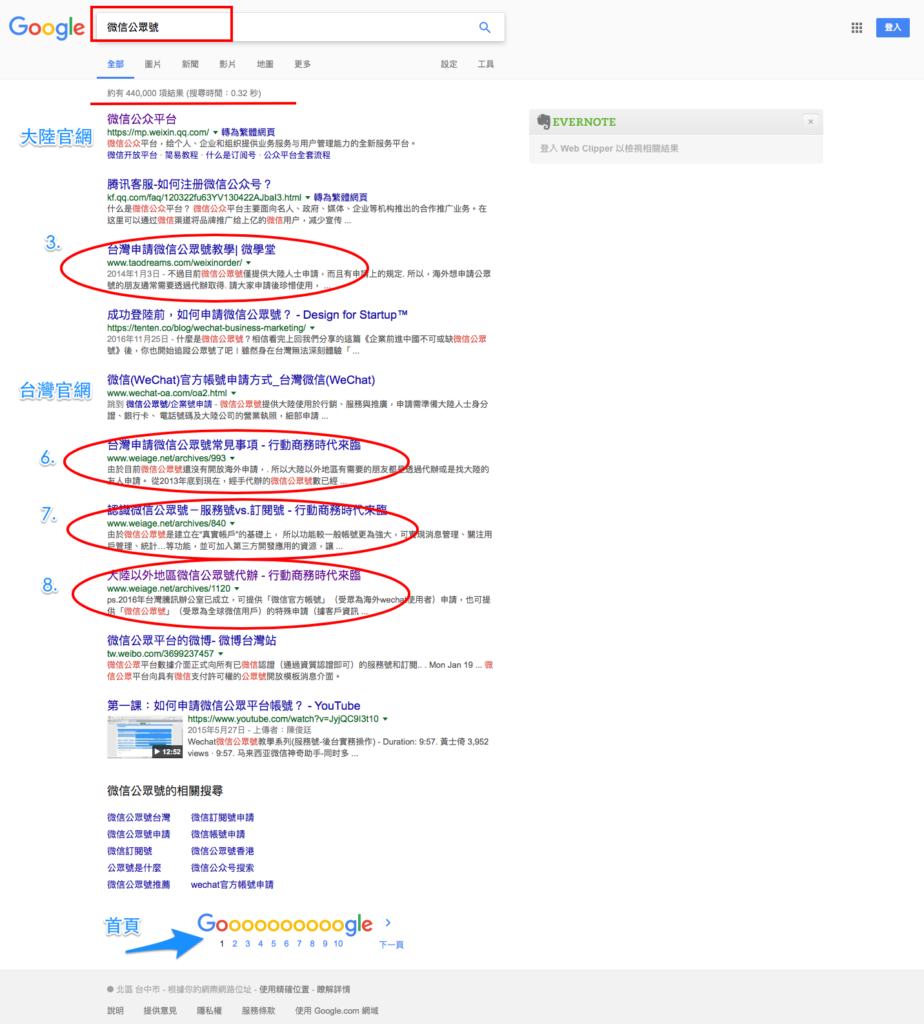
Task: Click related search 微信公眾號台灣
Action: [138, 818]
